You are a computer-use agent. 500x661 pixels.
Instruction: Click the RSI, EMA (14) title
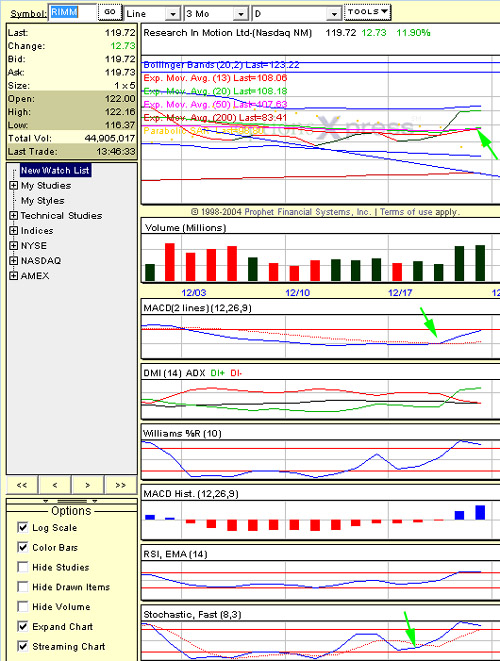click(x=175, y=554)
